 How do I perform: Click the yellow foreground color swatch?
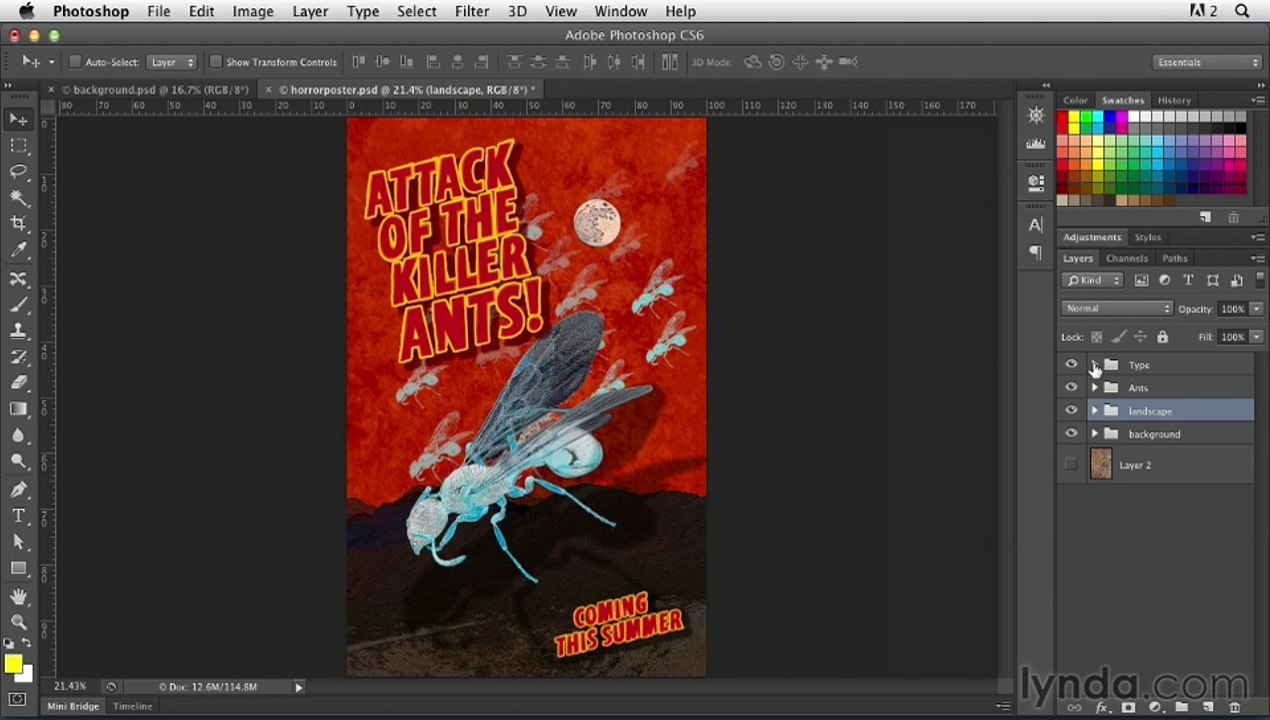[x=13, y=664]
